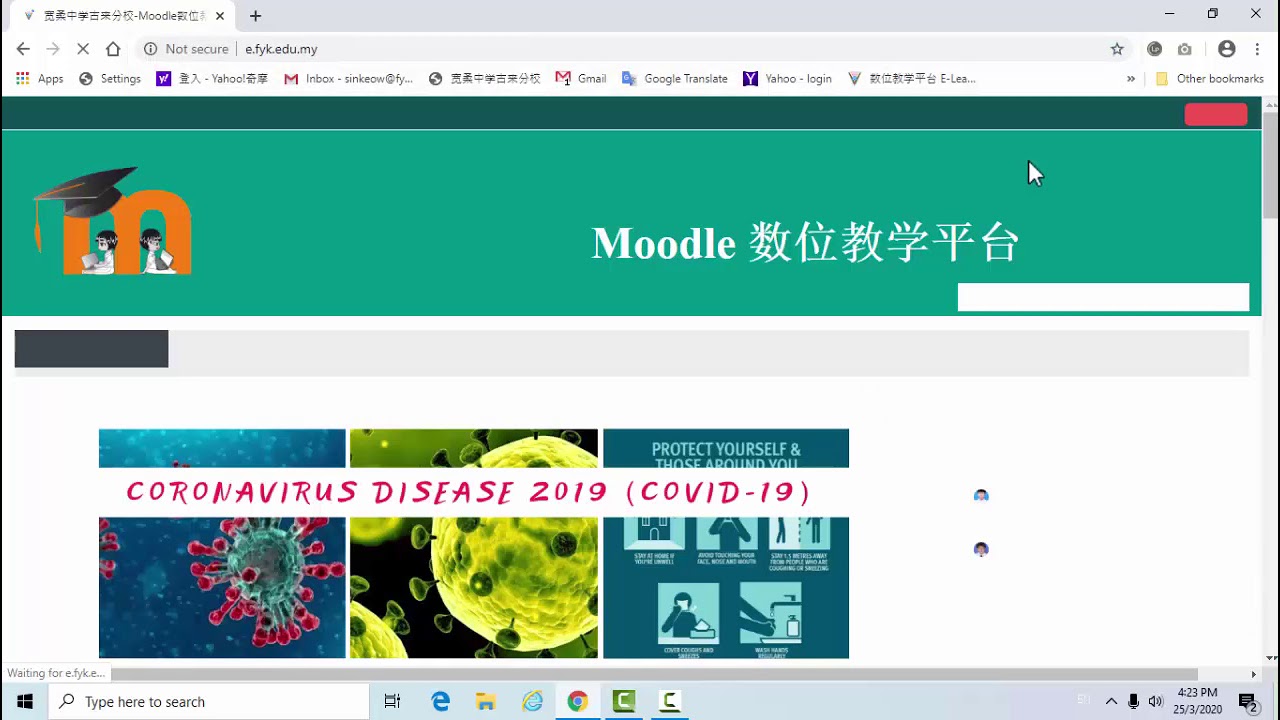Open a new browser tab

255,16
